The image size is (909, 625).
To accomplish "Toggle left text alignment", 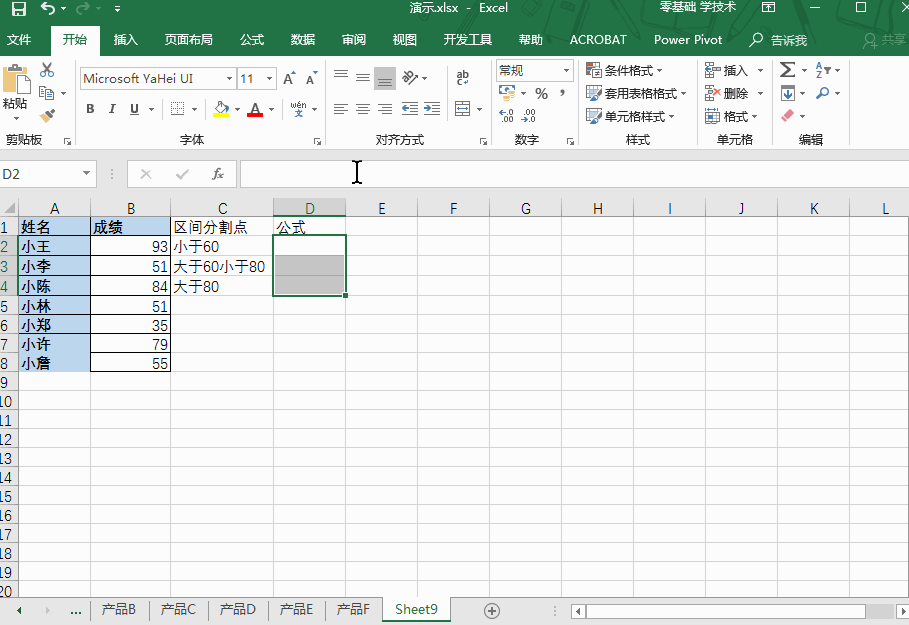I will pyautogui.click(x=341, y=108).
